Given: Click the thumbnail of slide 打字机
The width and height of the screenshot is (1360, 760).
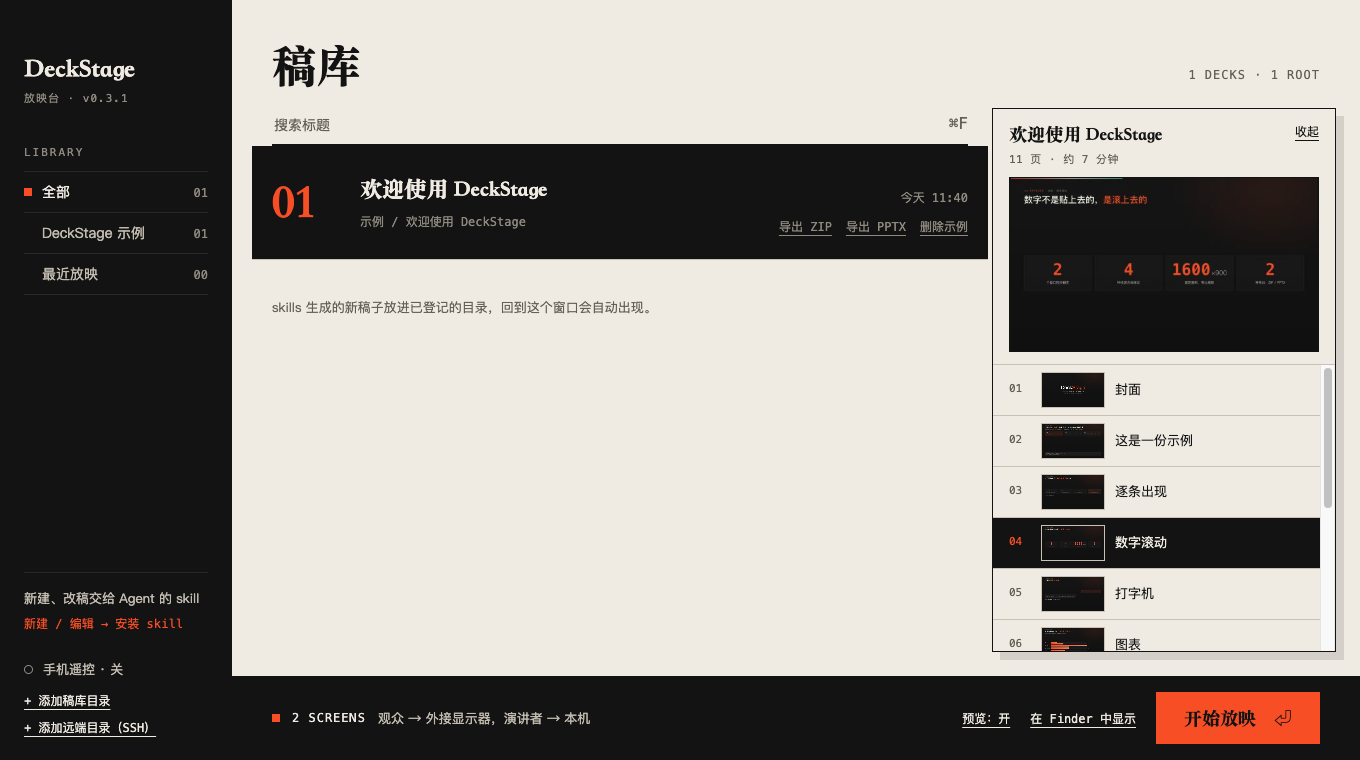Looking at the screenshot, I should coord(1073,594).
